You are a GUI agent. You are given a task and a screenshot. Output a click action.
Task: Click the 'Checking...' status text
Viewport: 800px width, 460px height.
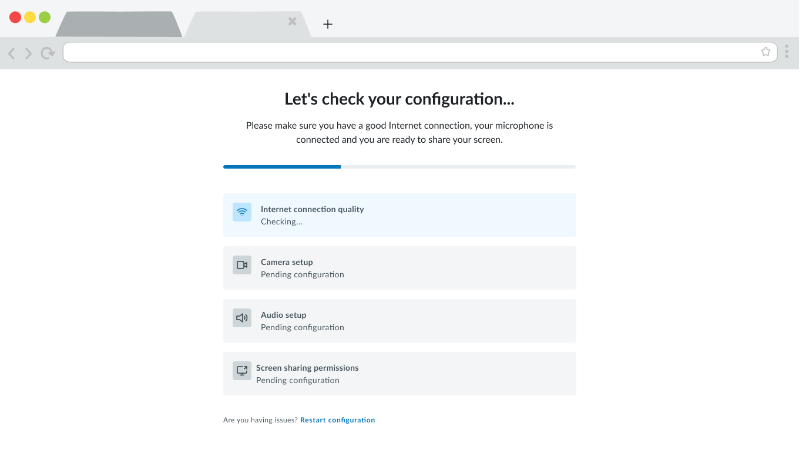281,221
